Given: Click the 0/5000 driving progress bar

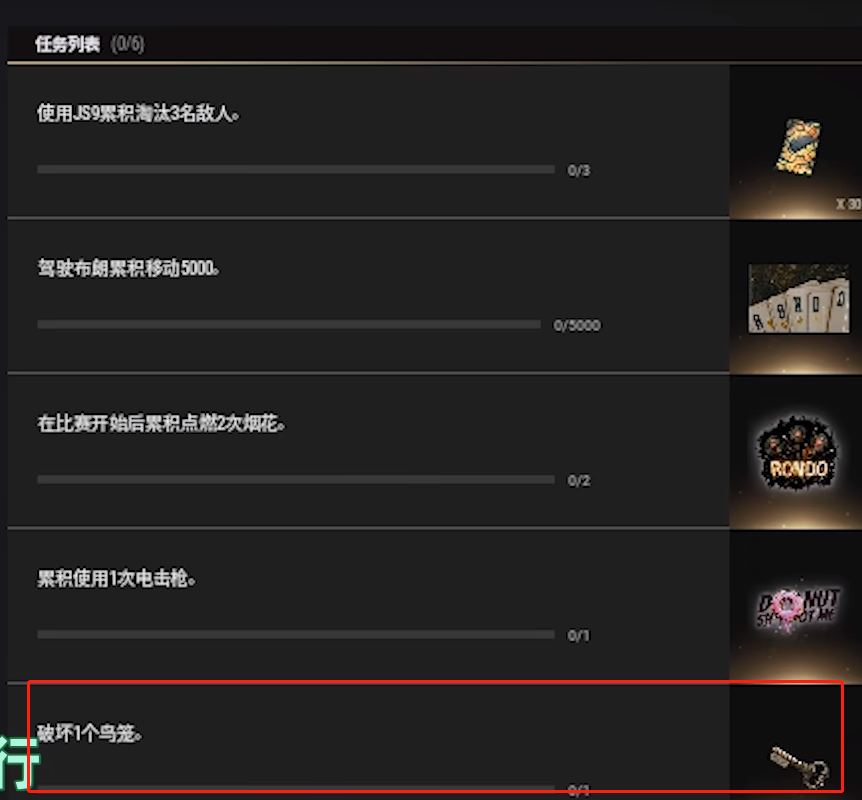Looking at the screenshot, I should (x=289, y=324).
